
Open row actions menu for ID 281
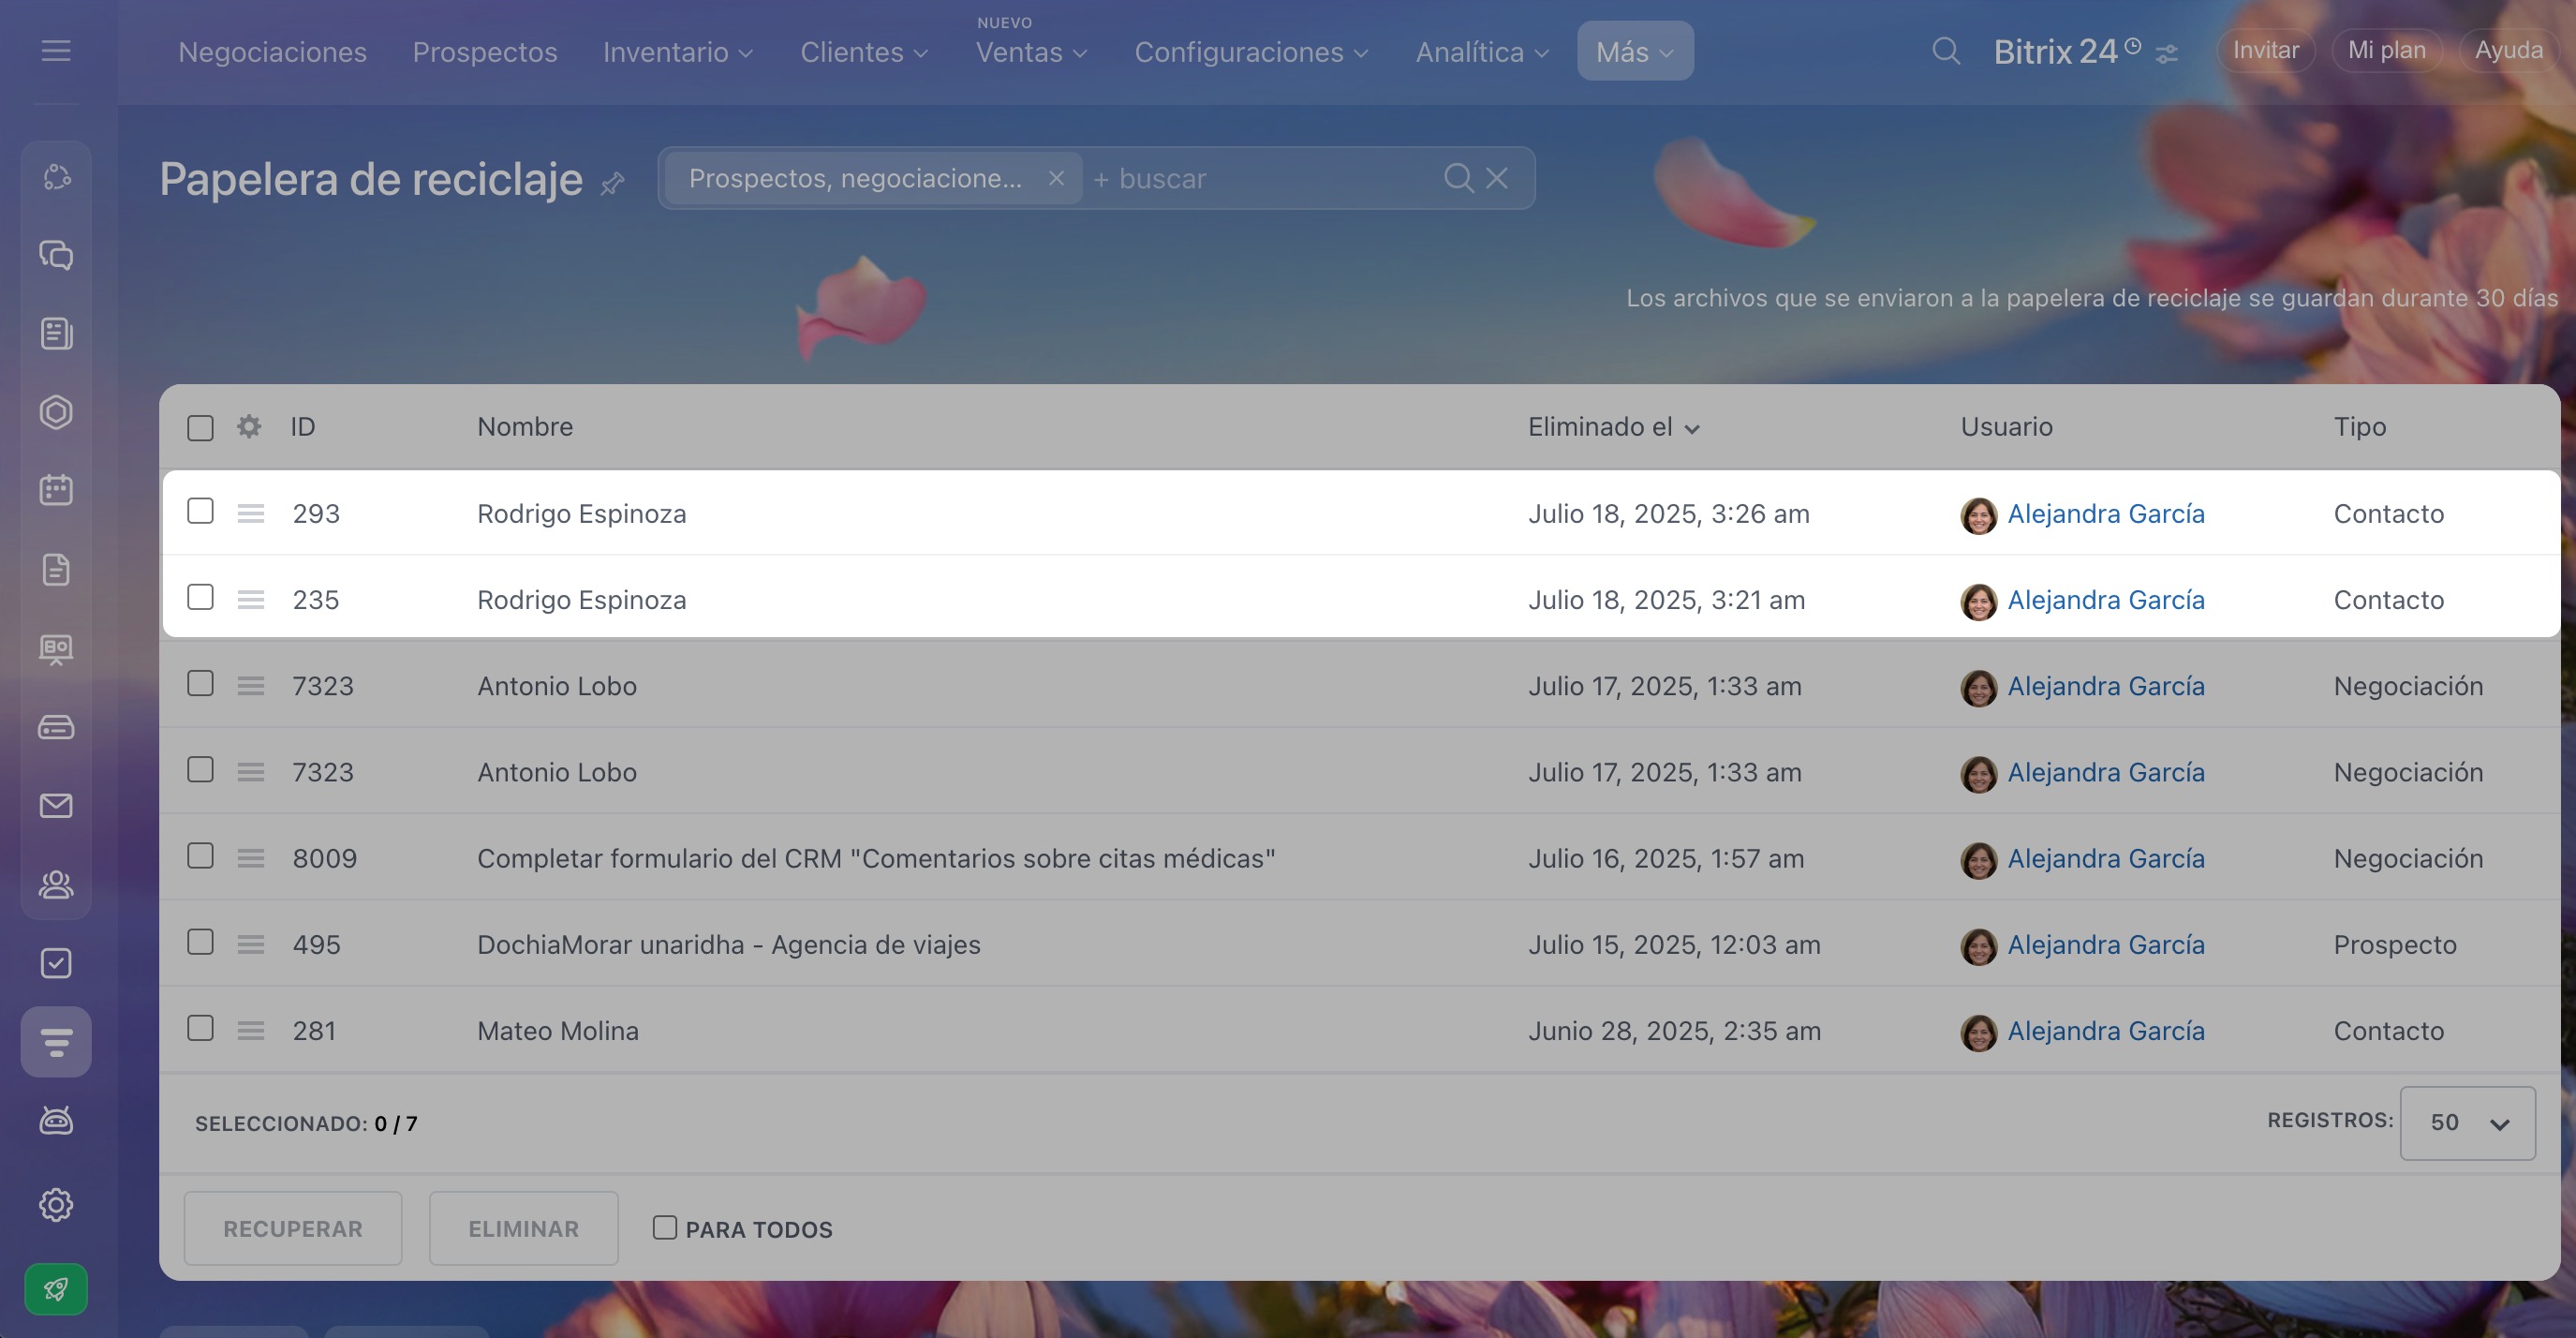pos(251,1030)
